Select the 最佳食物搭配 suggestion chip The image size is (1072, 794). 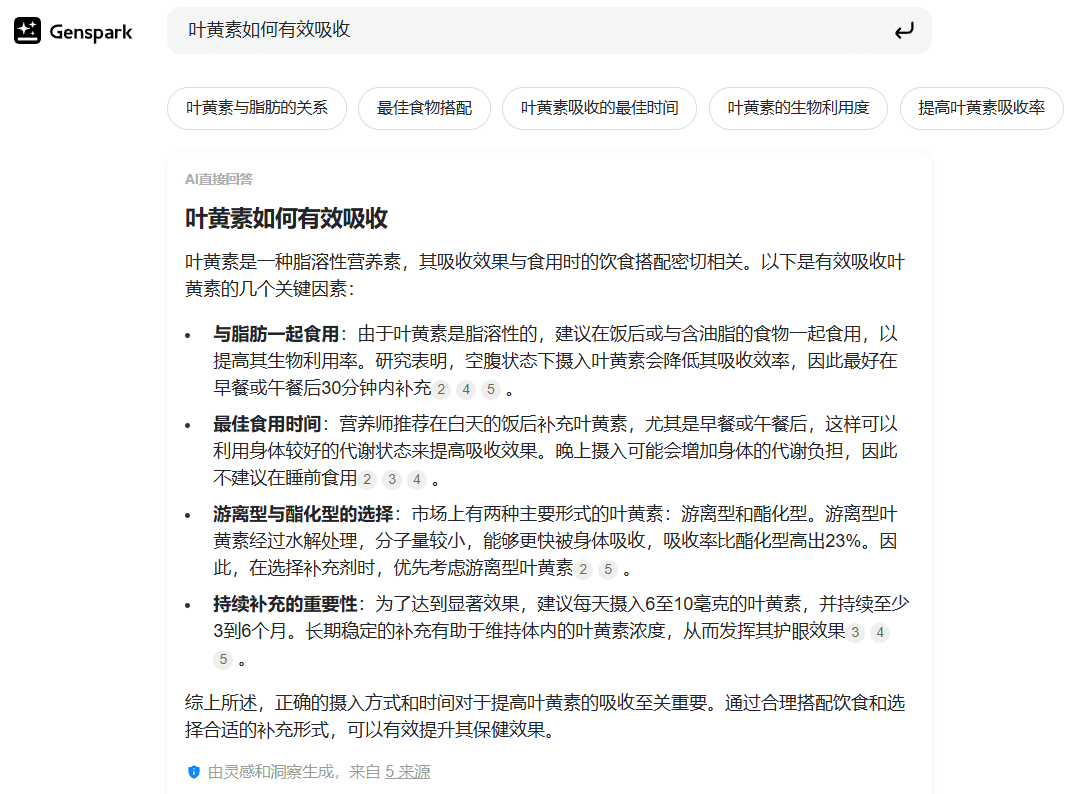pyautogui.click(x=425, y=108)
